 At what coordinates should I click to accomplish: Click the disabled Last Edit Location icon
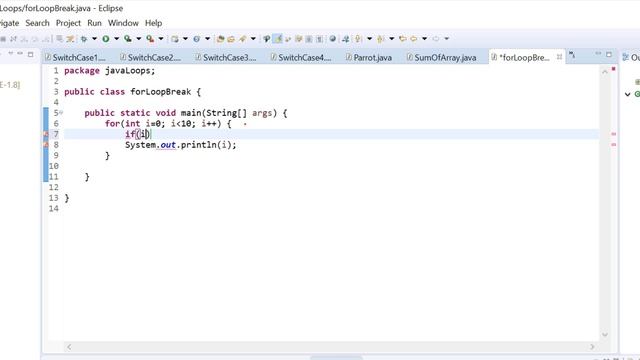[436, 39]
